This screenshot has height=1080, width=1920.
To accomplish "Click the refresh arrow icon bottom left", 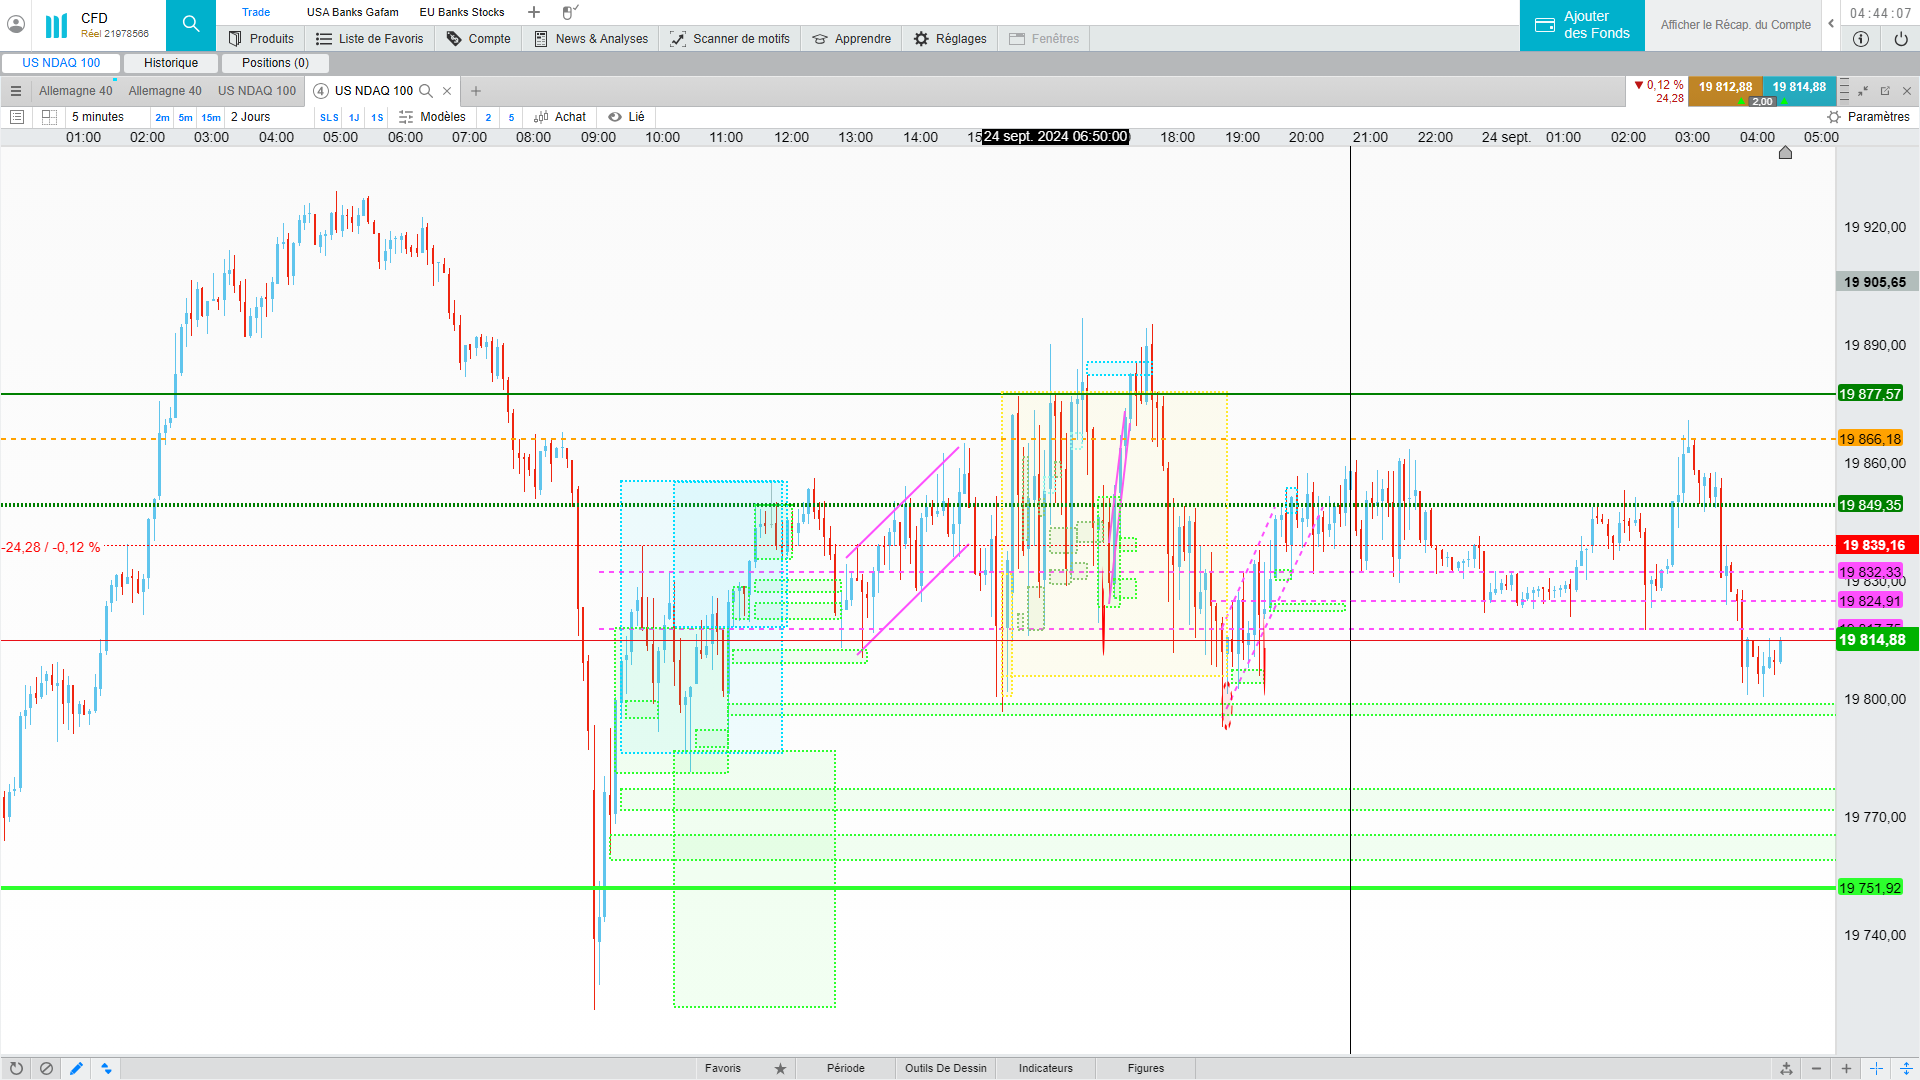I will pos(16,1068).
